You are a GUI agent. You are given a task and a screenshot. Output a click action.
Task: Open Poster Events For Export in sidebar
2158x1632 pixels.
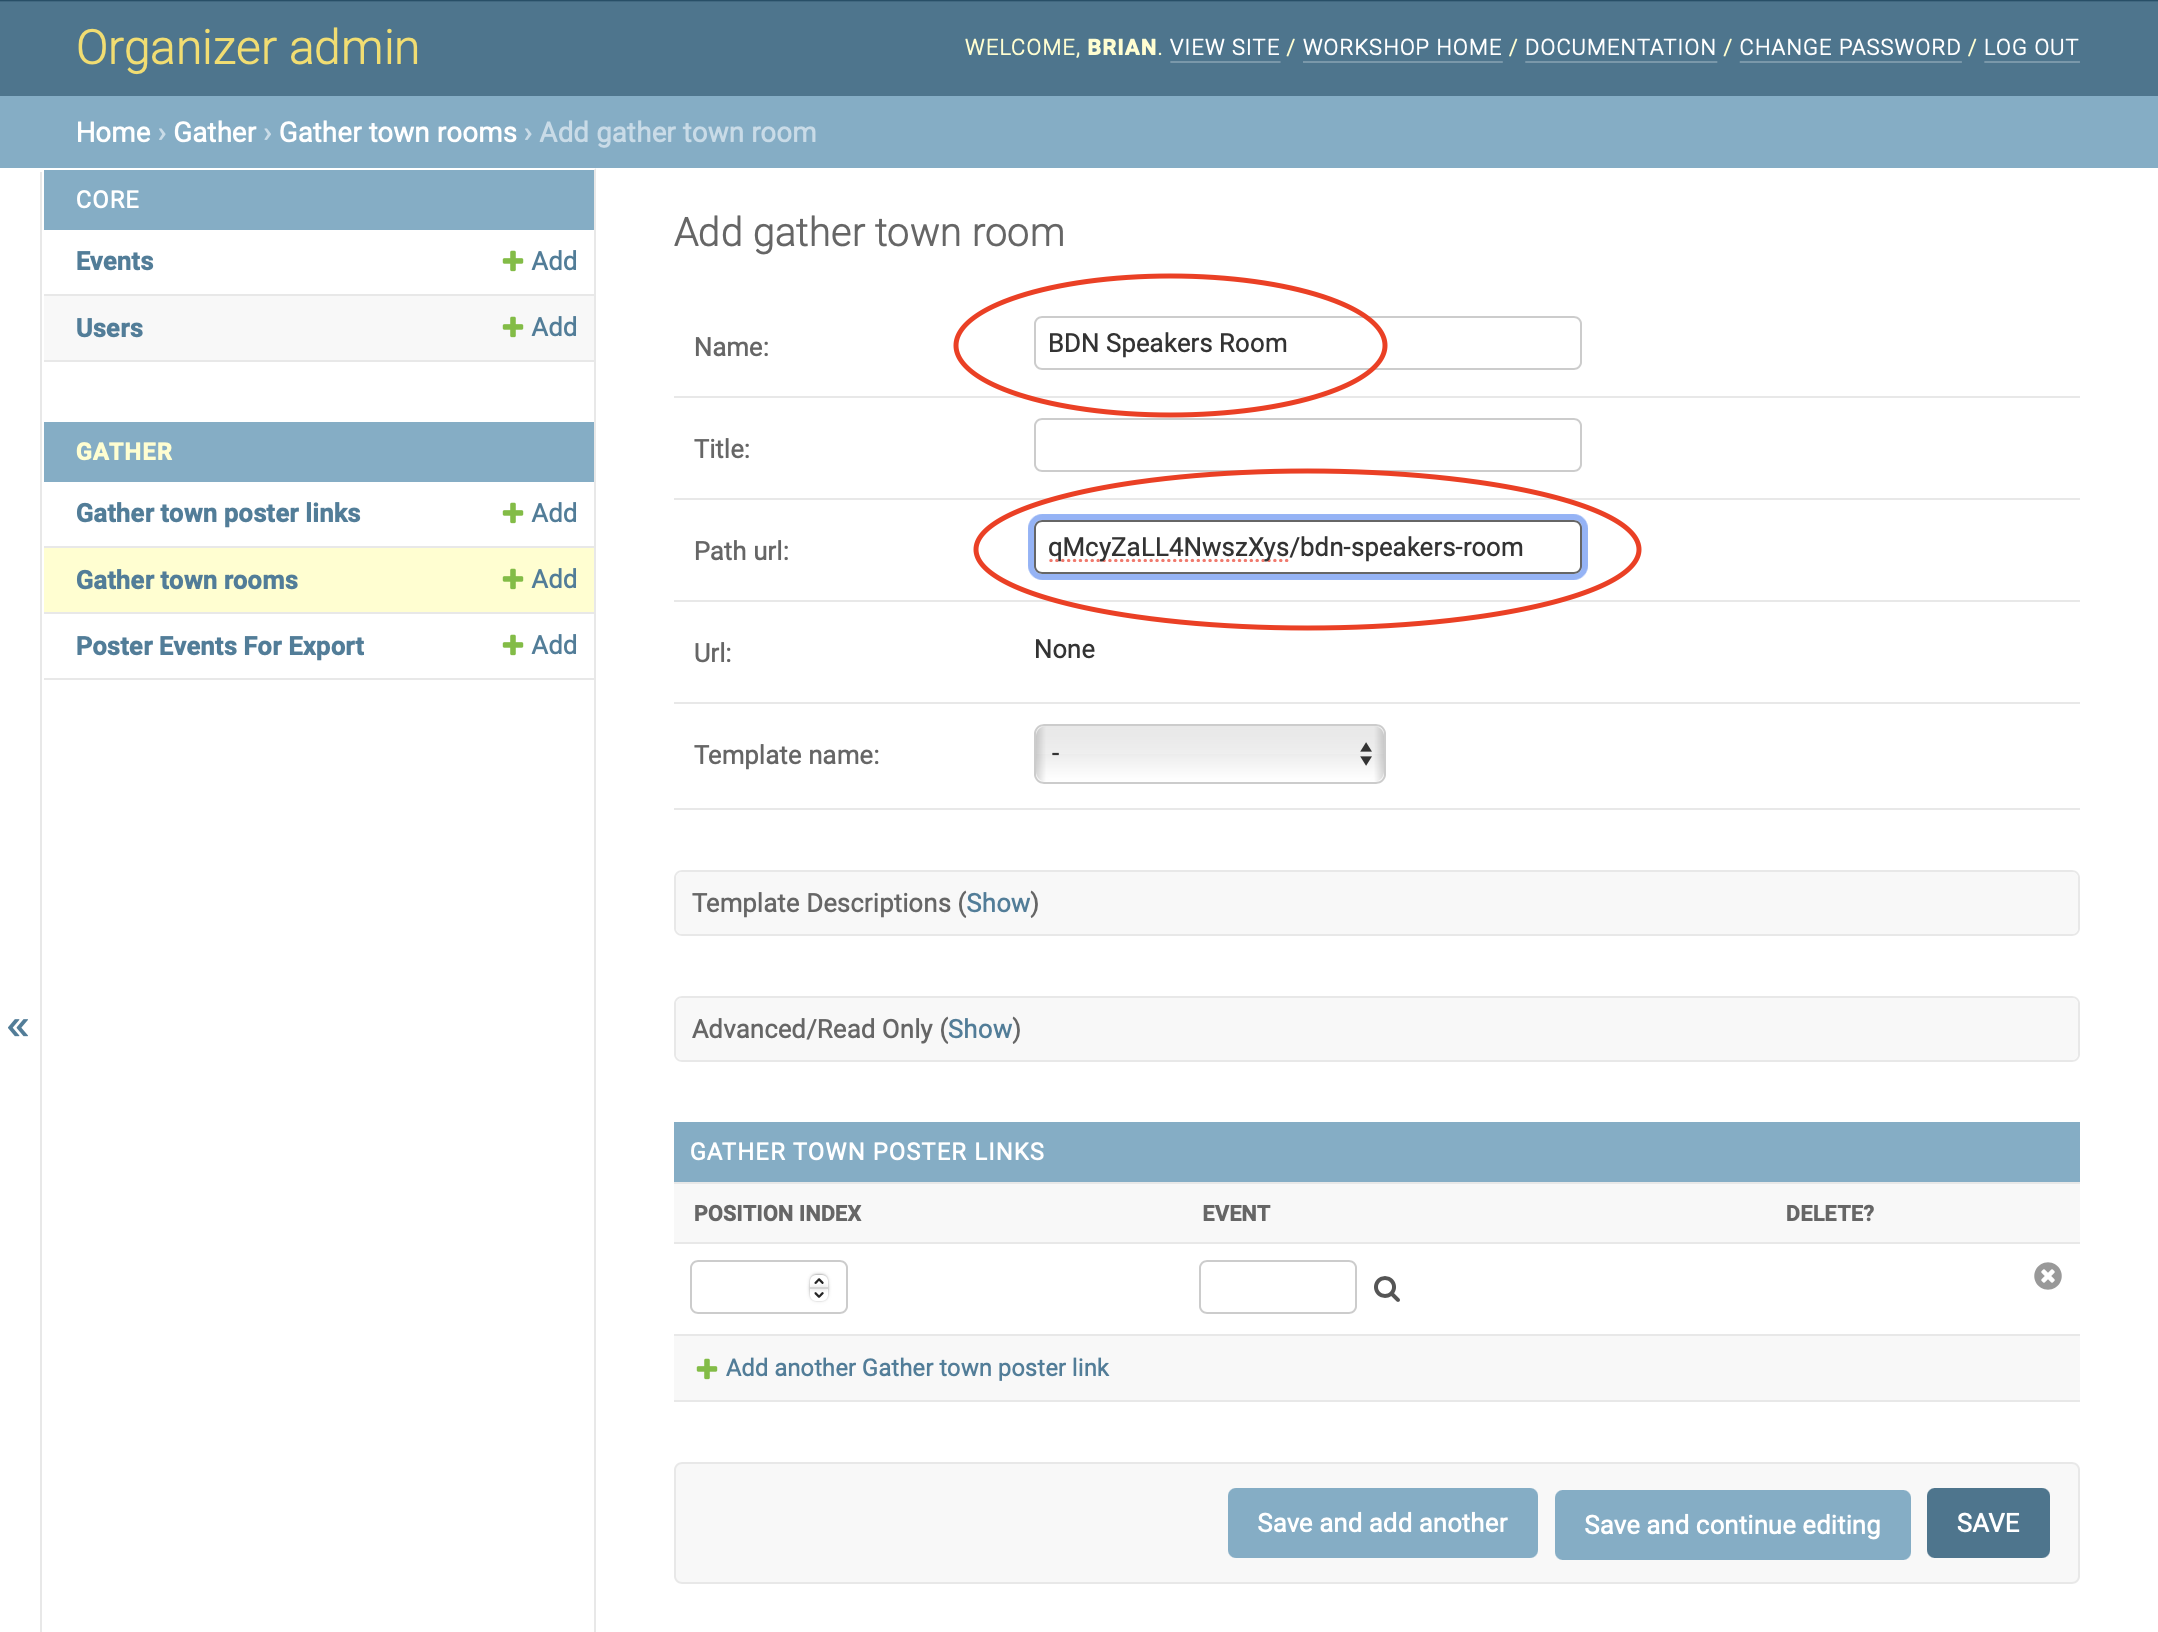(220, 646)
